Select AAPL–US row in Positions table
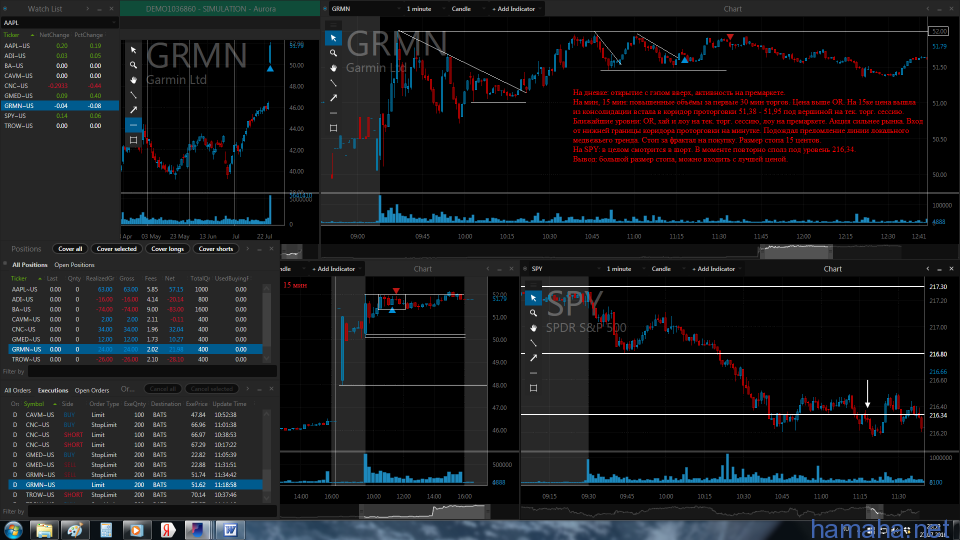Image resolution: width=960 pixels, height=540 pixels. pyautogui.click(x=135, y=290)
